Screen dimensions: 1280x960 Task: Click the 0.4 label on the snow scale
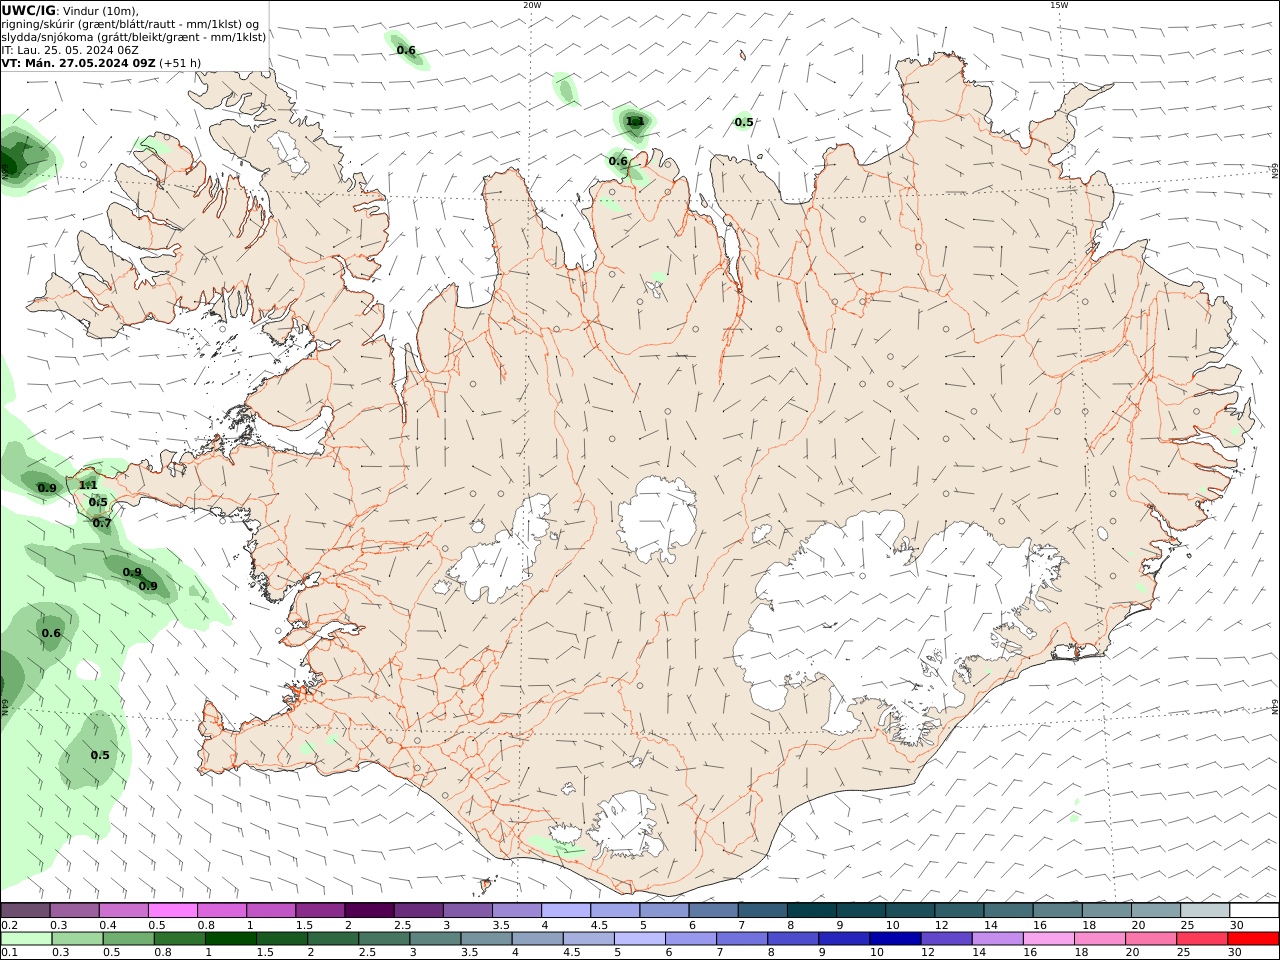point(107,925)
